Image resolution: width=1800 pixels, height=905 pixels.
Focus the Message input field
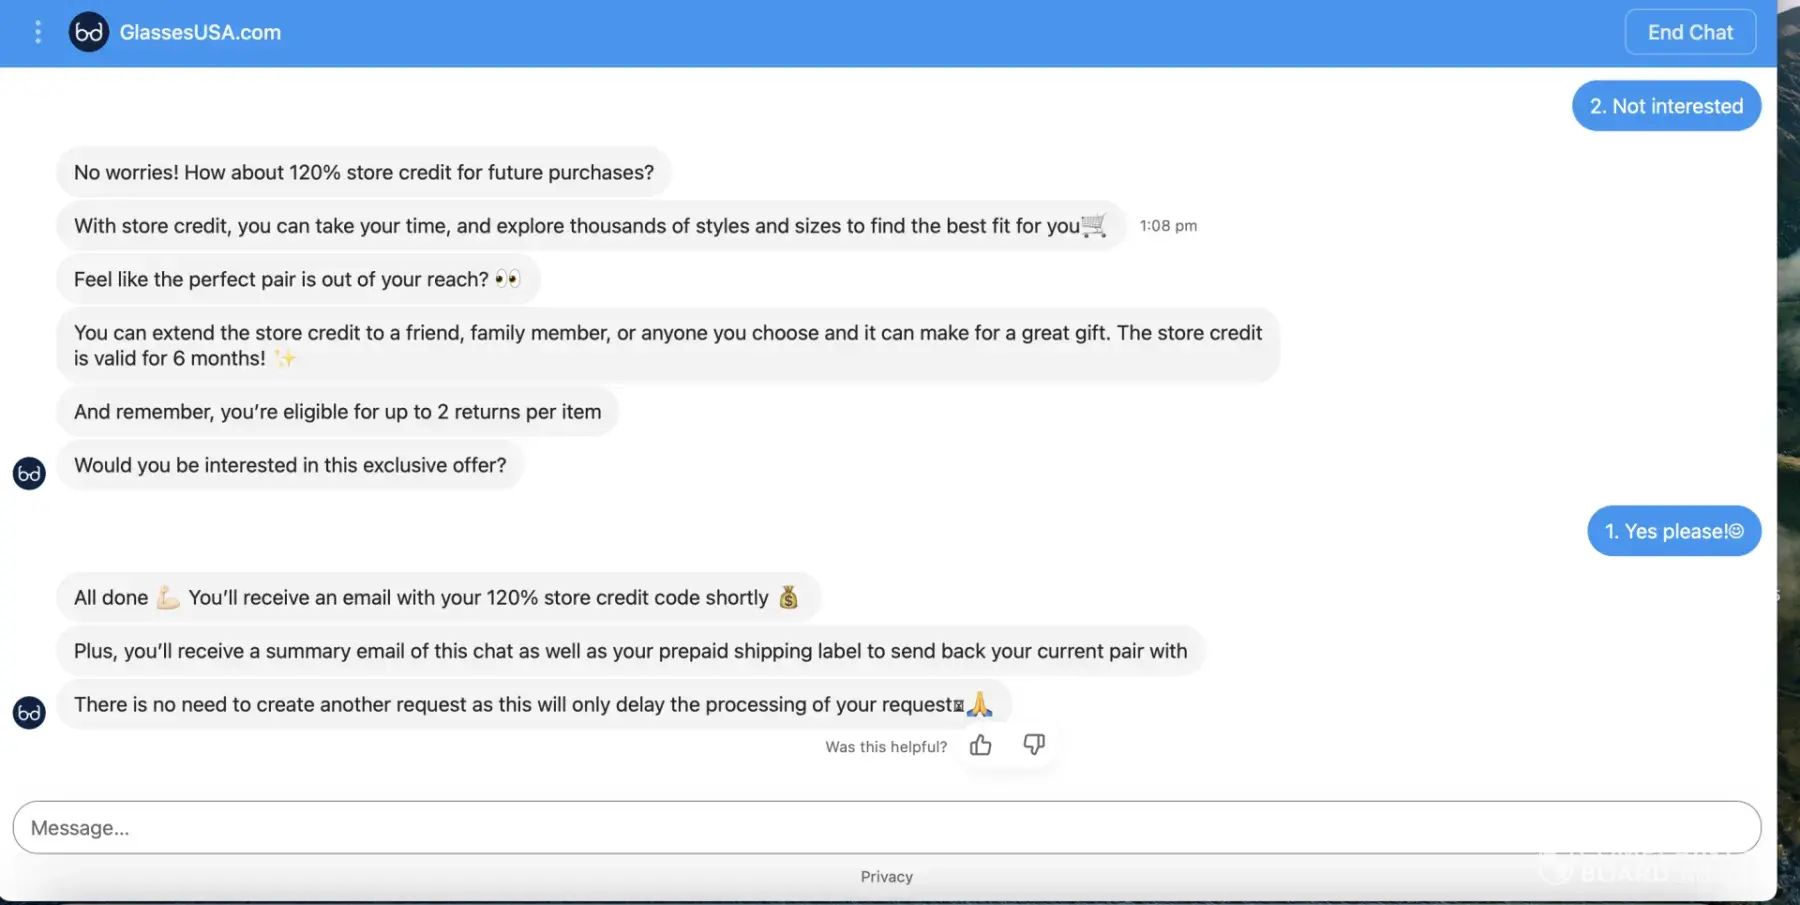click(886, 828)
